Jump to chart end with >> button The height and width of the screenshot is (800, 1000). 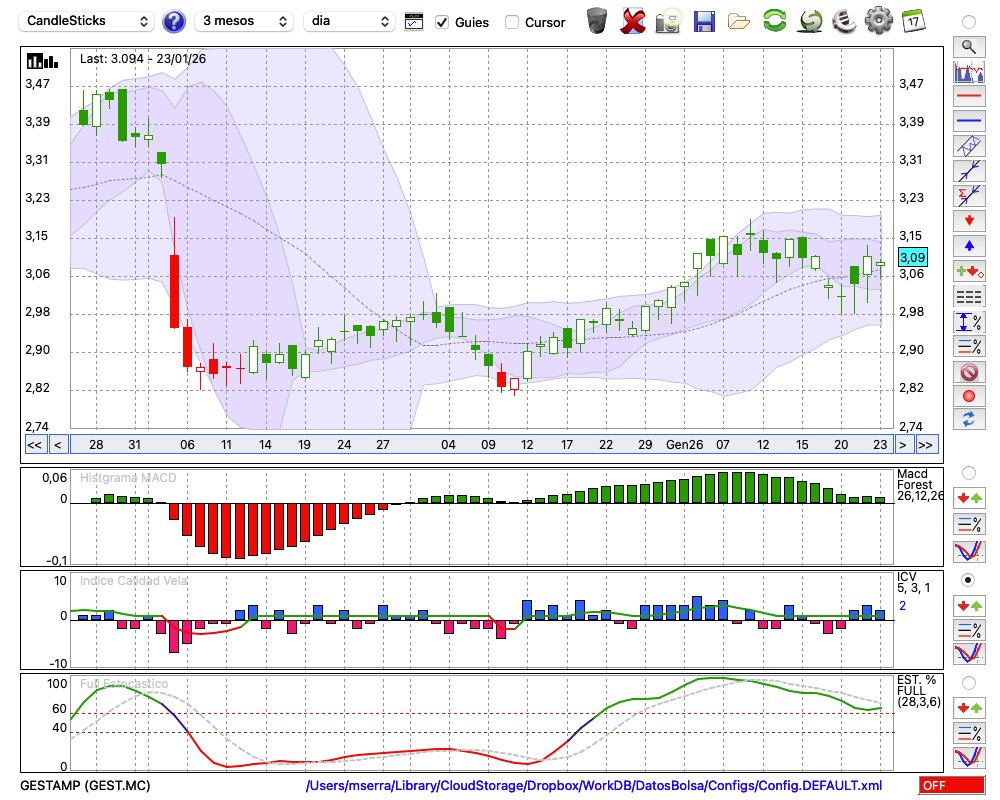tap(926, 445)
